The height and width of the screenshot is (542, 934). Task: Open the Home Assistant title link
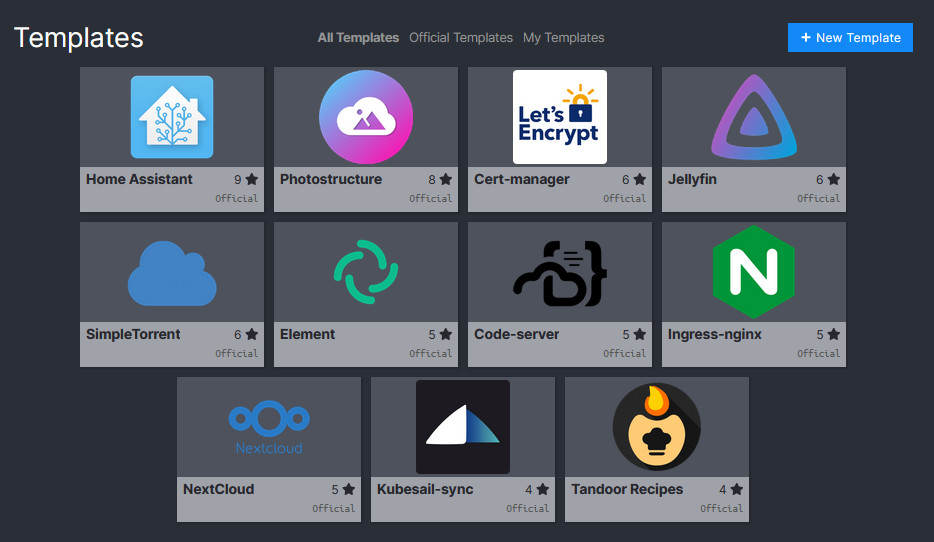139,179
